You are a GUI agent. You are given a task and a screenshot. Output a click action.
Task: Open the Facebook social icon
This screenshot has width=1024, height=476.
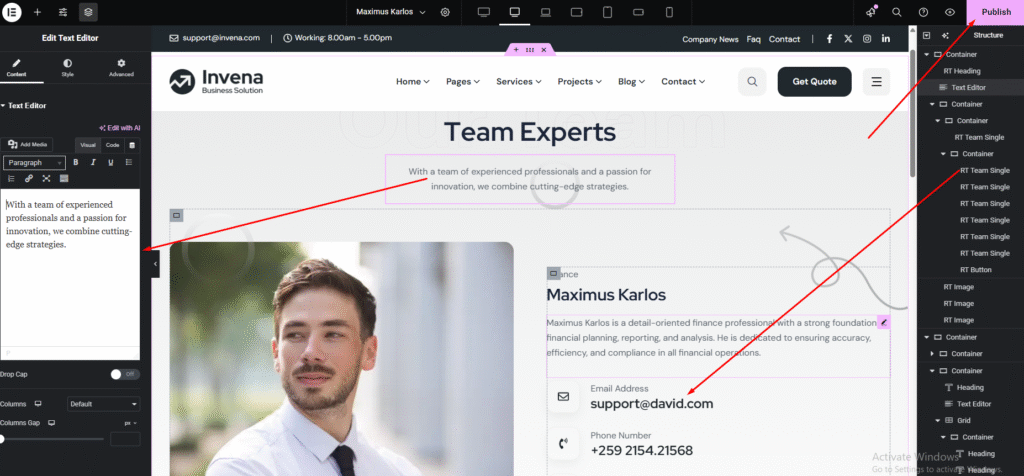pos(829,39)
